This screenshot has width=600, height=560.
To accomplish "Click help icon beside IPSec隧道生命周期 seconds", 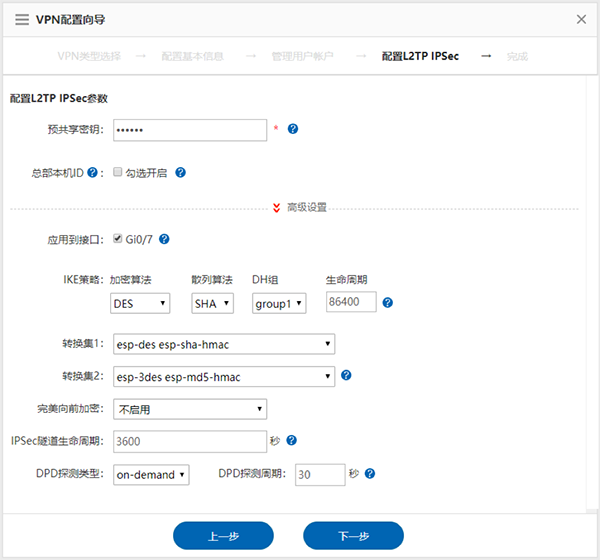I will coord(292,440).
